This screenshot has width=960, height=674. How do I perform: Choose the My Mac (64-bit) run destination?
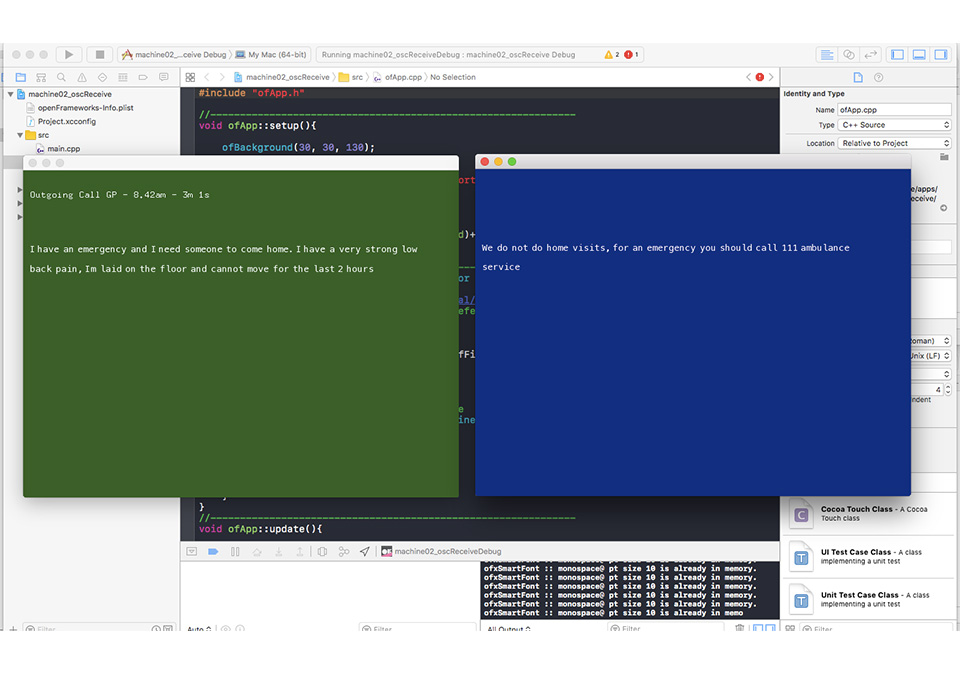271,54
